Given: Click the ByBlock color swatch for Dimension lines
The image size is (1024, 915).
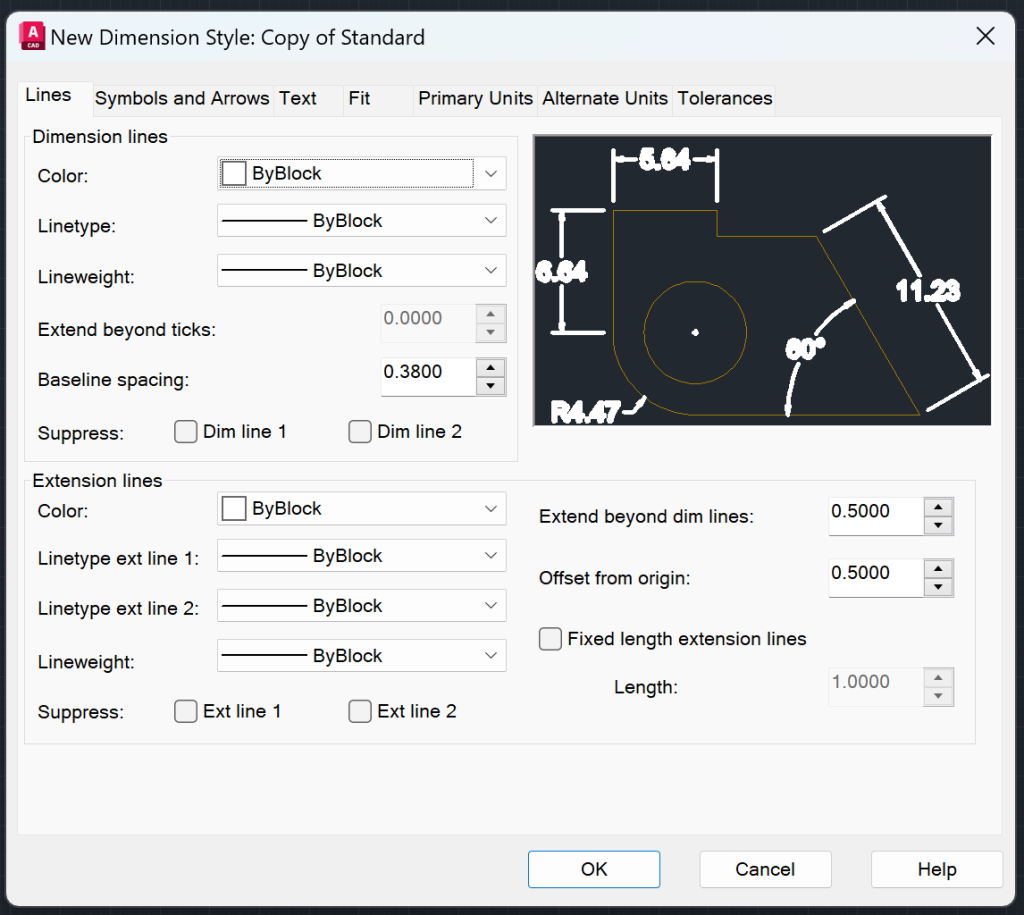Looking at the screenshot, I should click(233, 172).
